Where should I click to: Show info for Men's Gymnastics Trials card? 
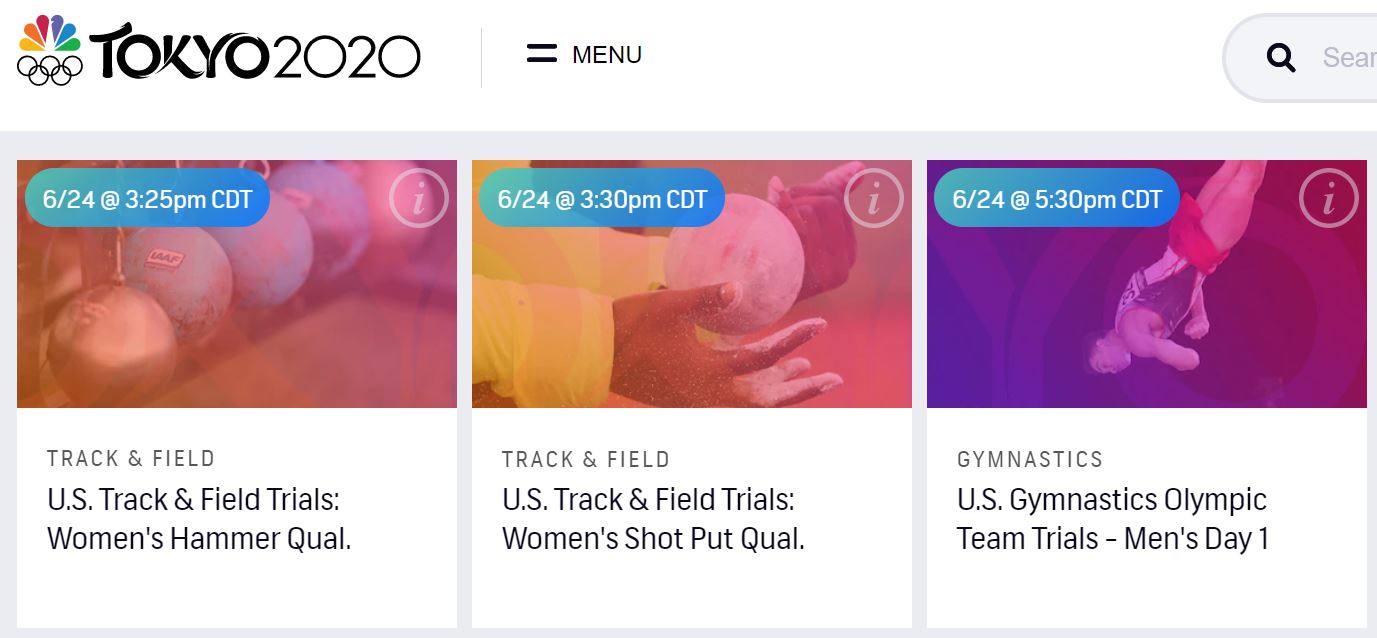pyautogui.click(x=1328, y=199)
